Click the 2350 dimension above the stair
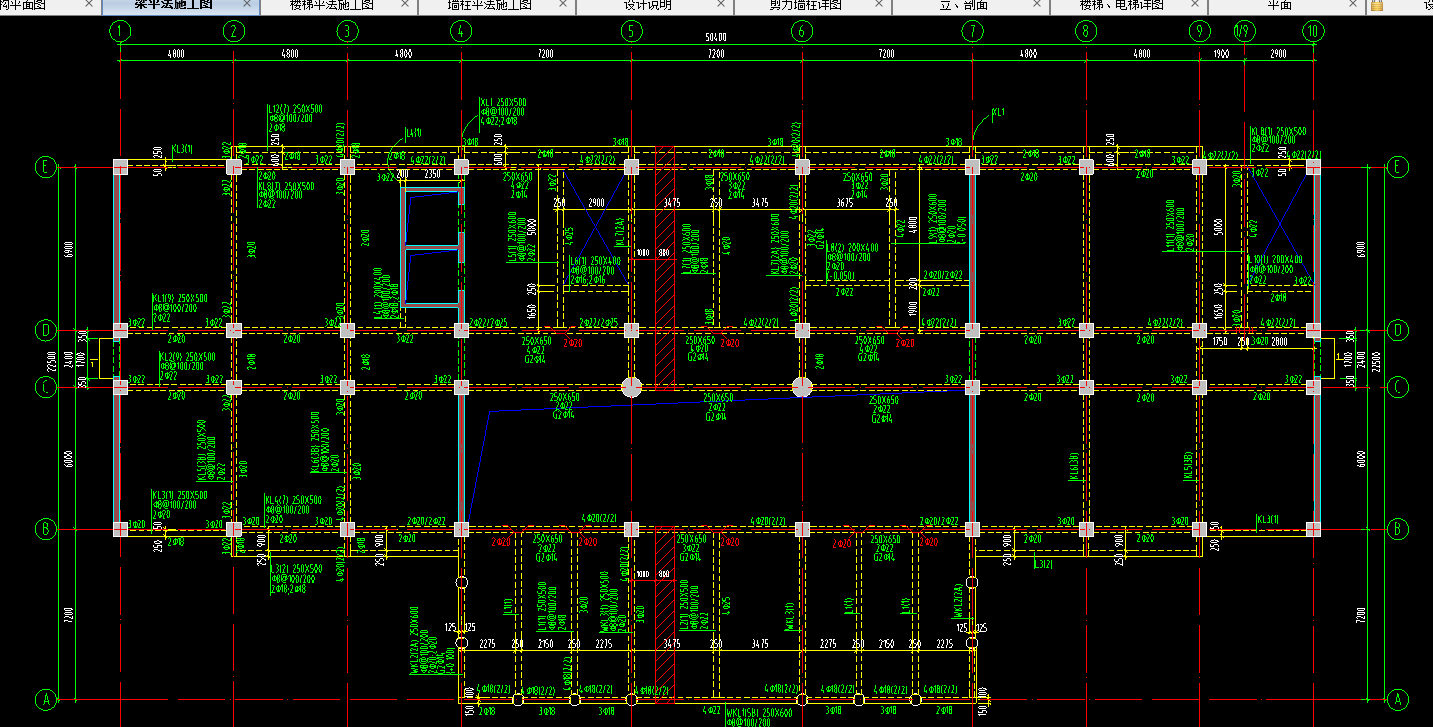 click(x=433, y=175)
